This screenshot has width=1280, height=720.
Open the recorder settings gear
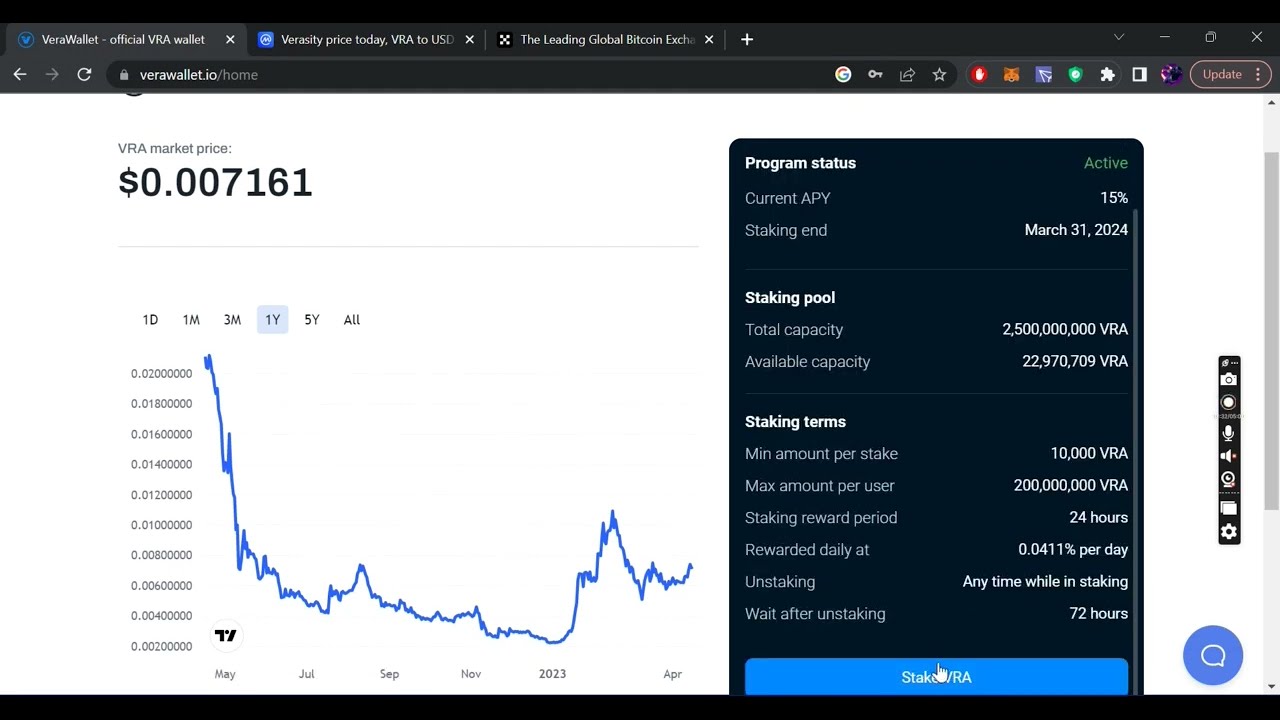pyautogui.click(x=1228, y=532)
